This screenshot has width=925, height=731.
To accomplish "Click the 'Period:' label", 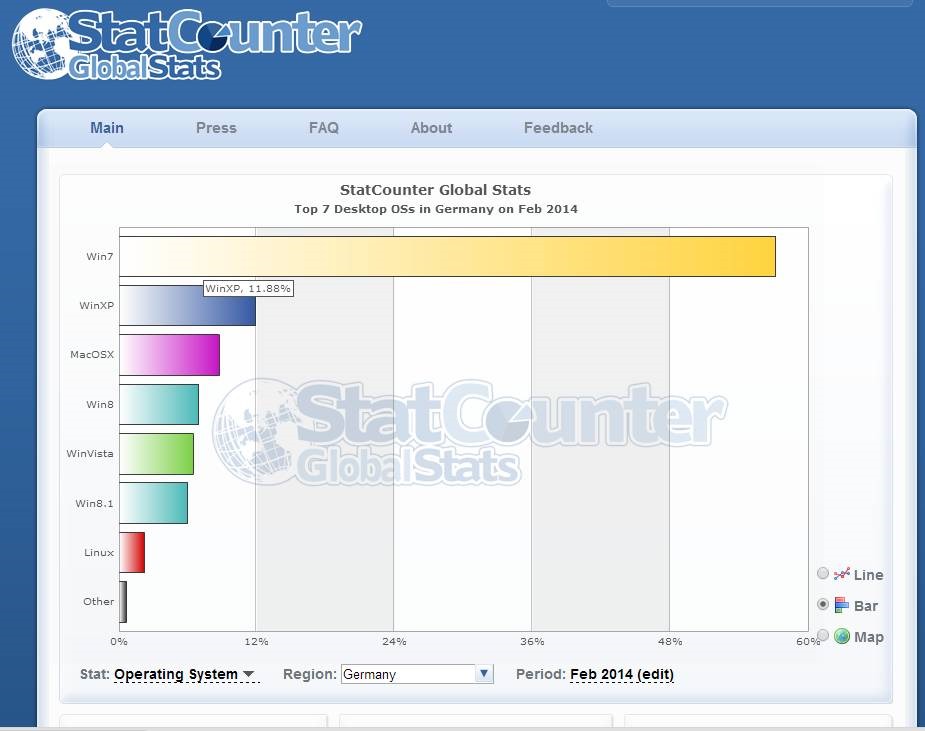I will (x=540, y=674).
